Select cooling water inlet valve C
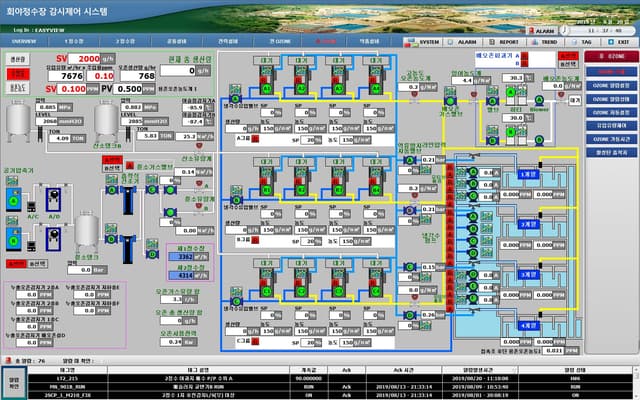 [x=236, y=302]
